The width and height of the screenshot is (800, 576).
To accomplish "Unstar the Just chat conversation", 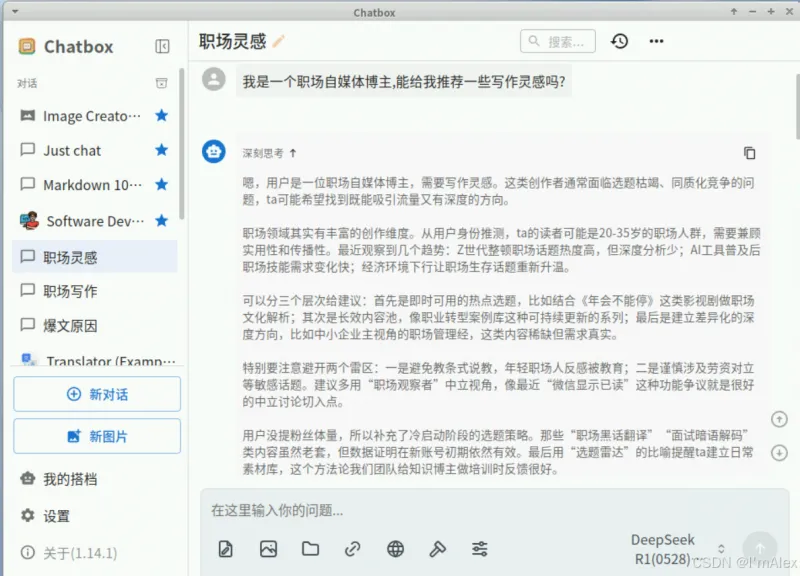I will click(x=161, y=150).
